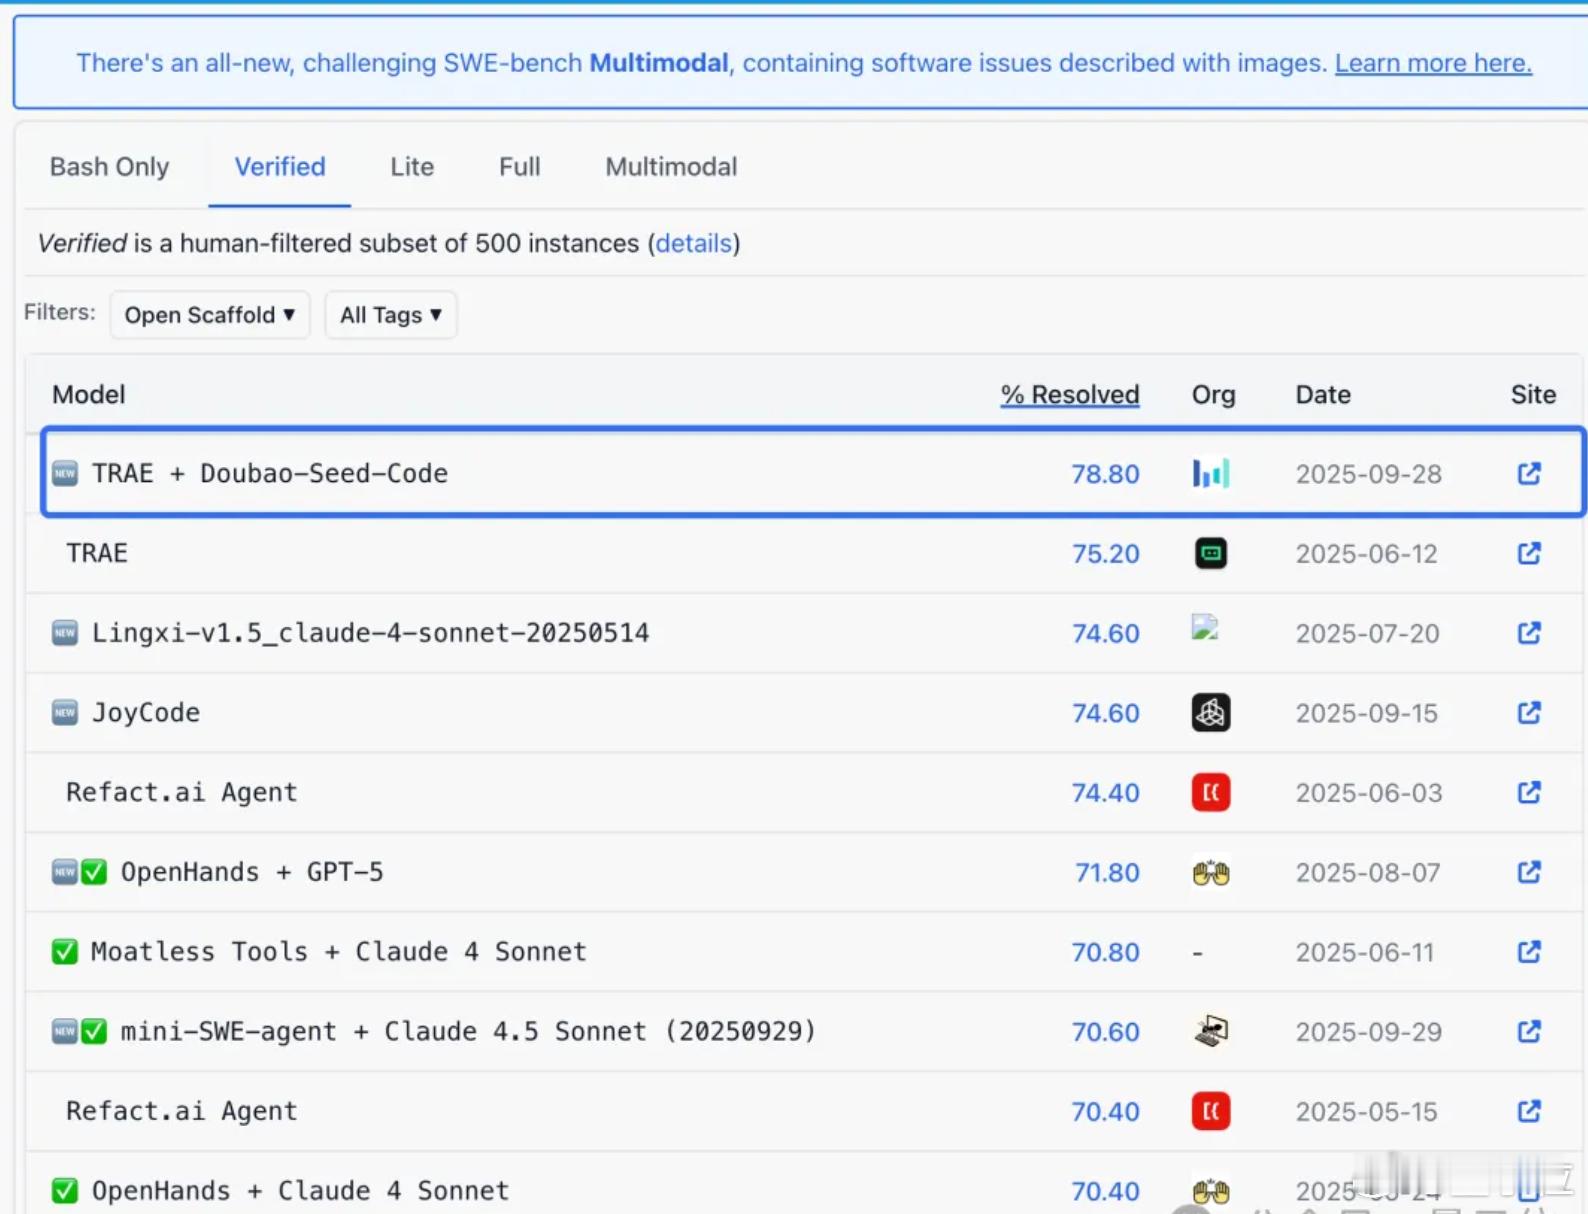Image resolution: width=1588 pixels, height=1214 pixels.
Task: Sort by the % Resolved column header
Action: click(1070, 395)
